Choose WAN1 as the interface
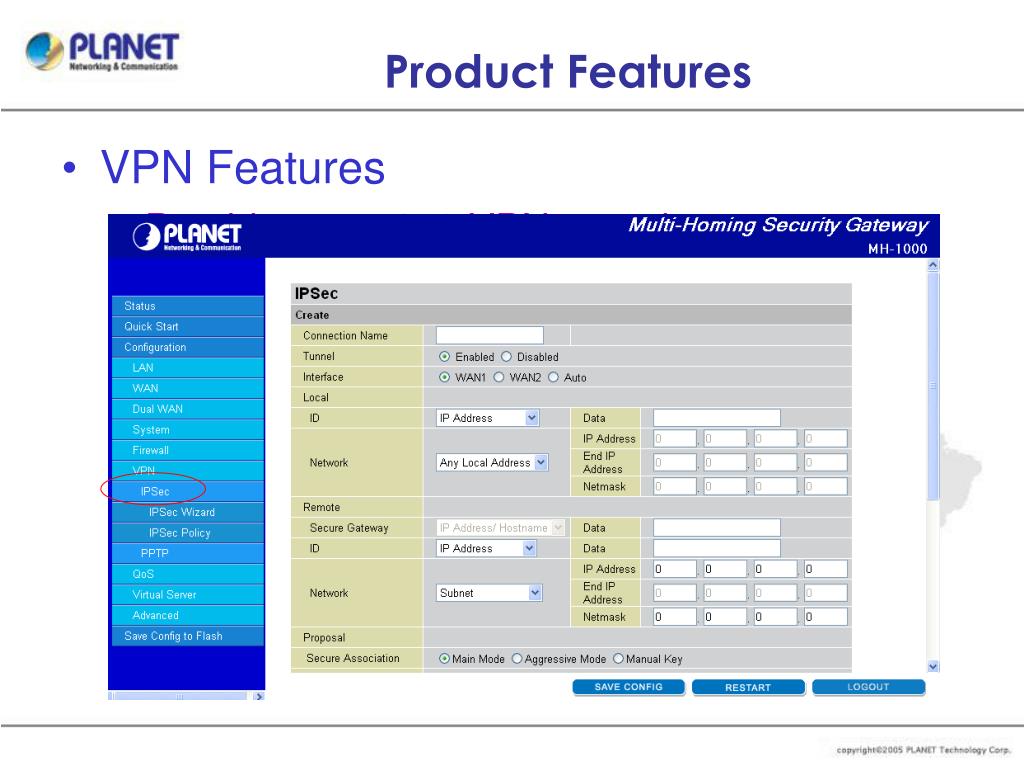This screenshot has height=768, width=1024. [x=445, y=377]
